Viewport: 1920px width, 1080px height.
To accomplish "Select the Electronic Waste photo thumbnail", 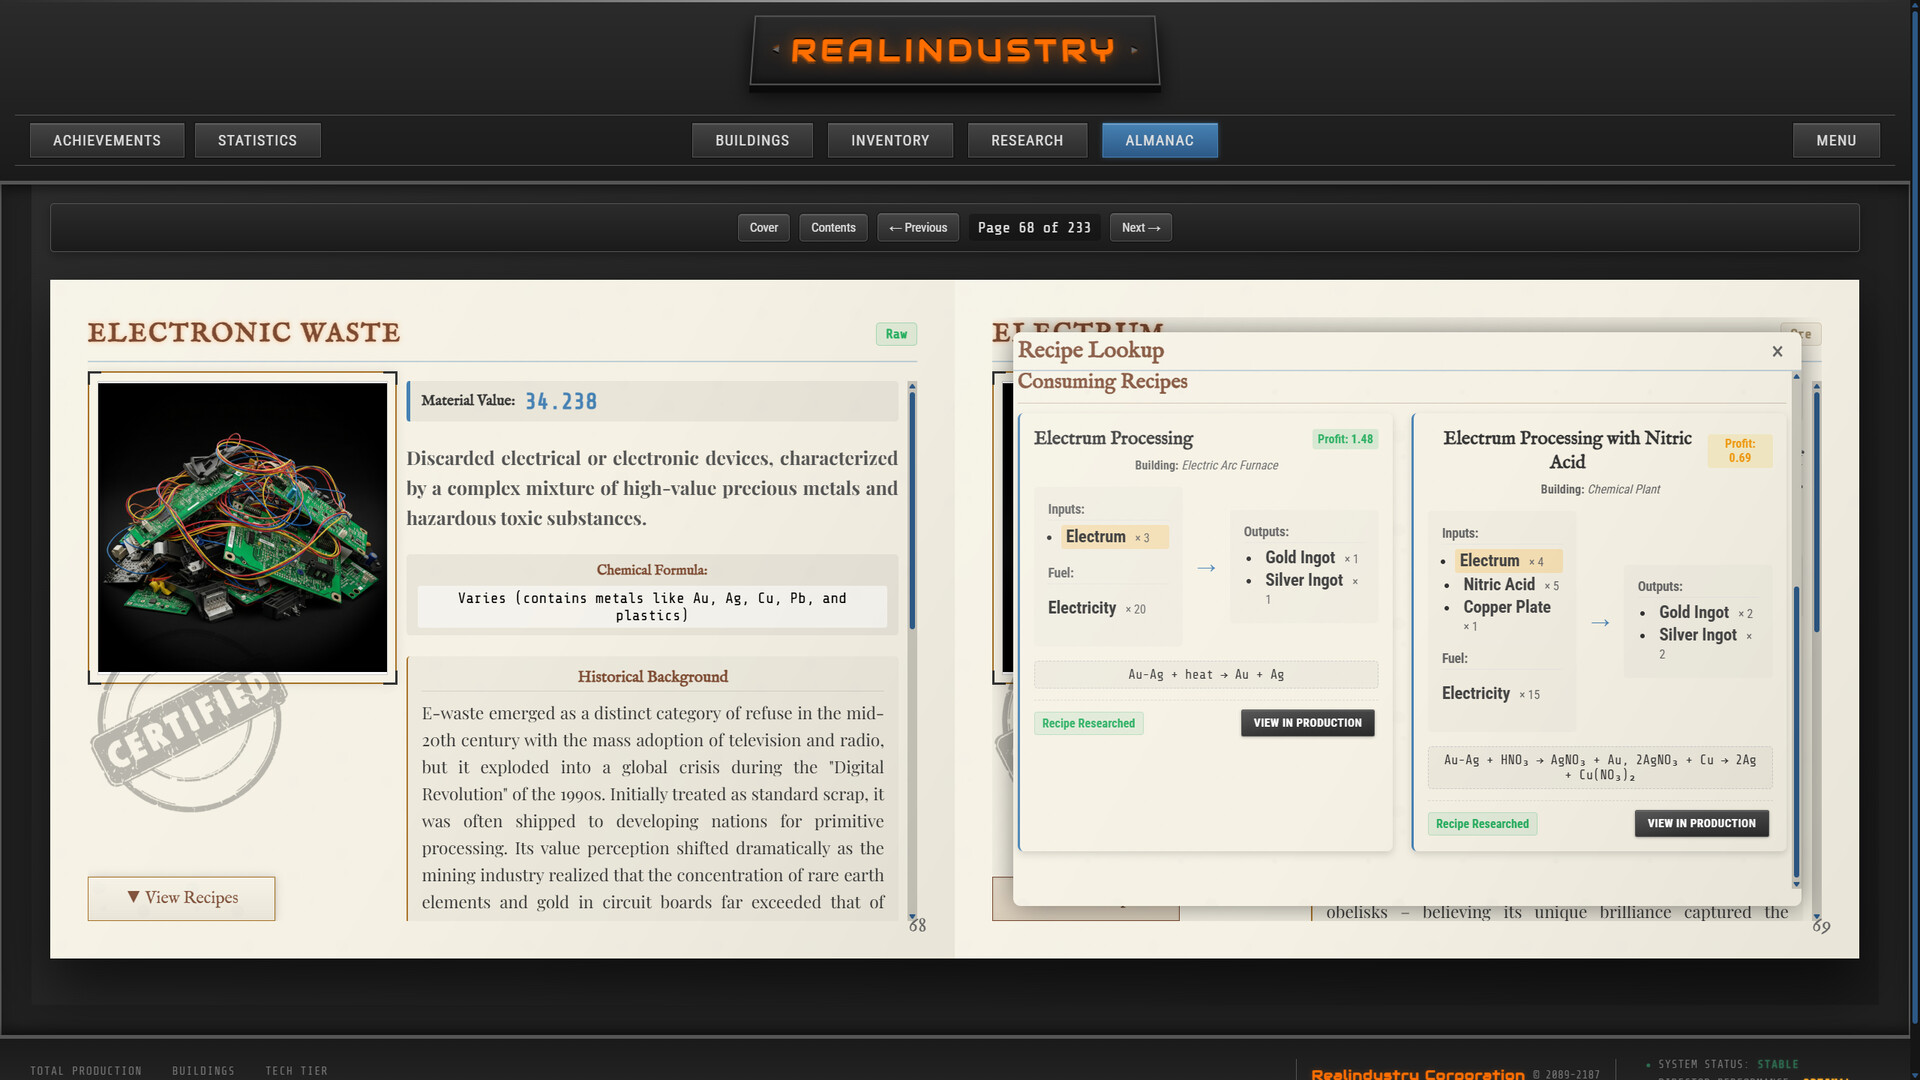I will pos(242,527).
